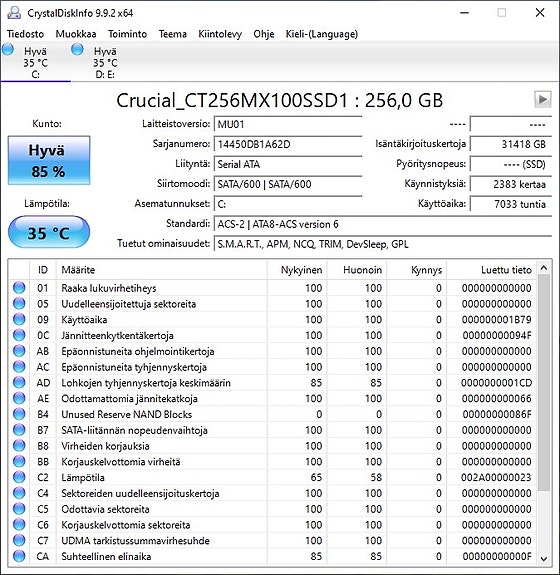Viewport: 560px width, 575px height.
Task: Open the Kieli-(Language) menu
Action: pos(322,34)
